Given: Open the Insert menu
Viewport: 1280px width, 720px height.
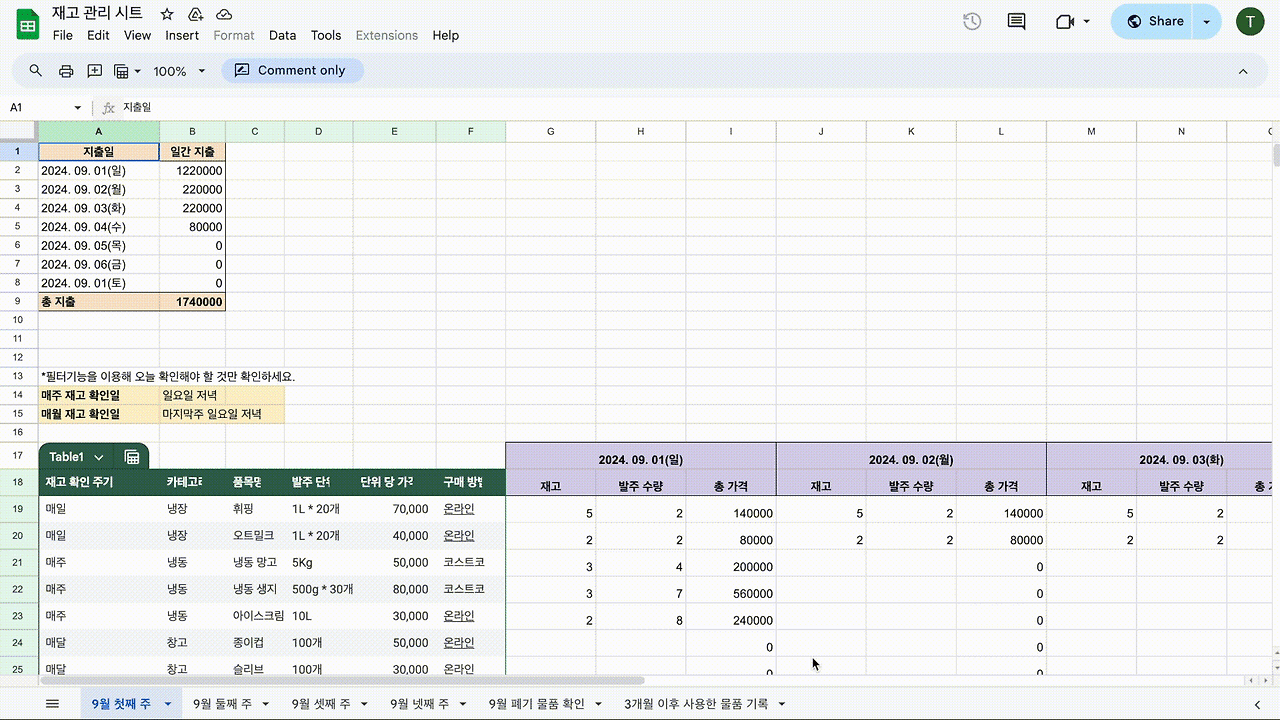Looking at the screenshot, I should [182, 35].
